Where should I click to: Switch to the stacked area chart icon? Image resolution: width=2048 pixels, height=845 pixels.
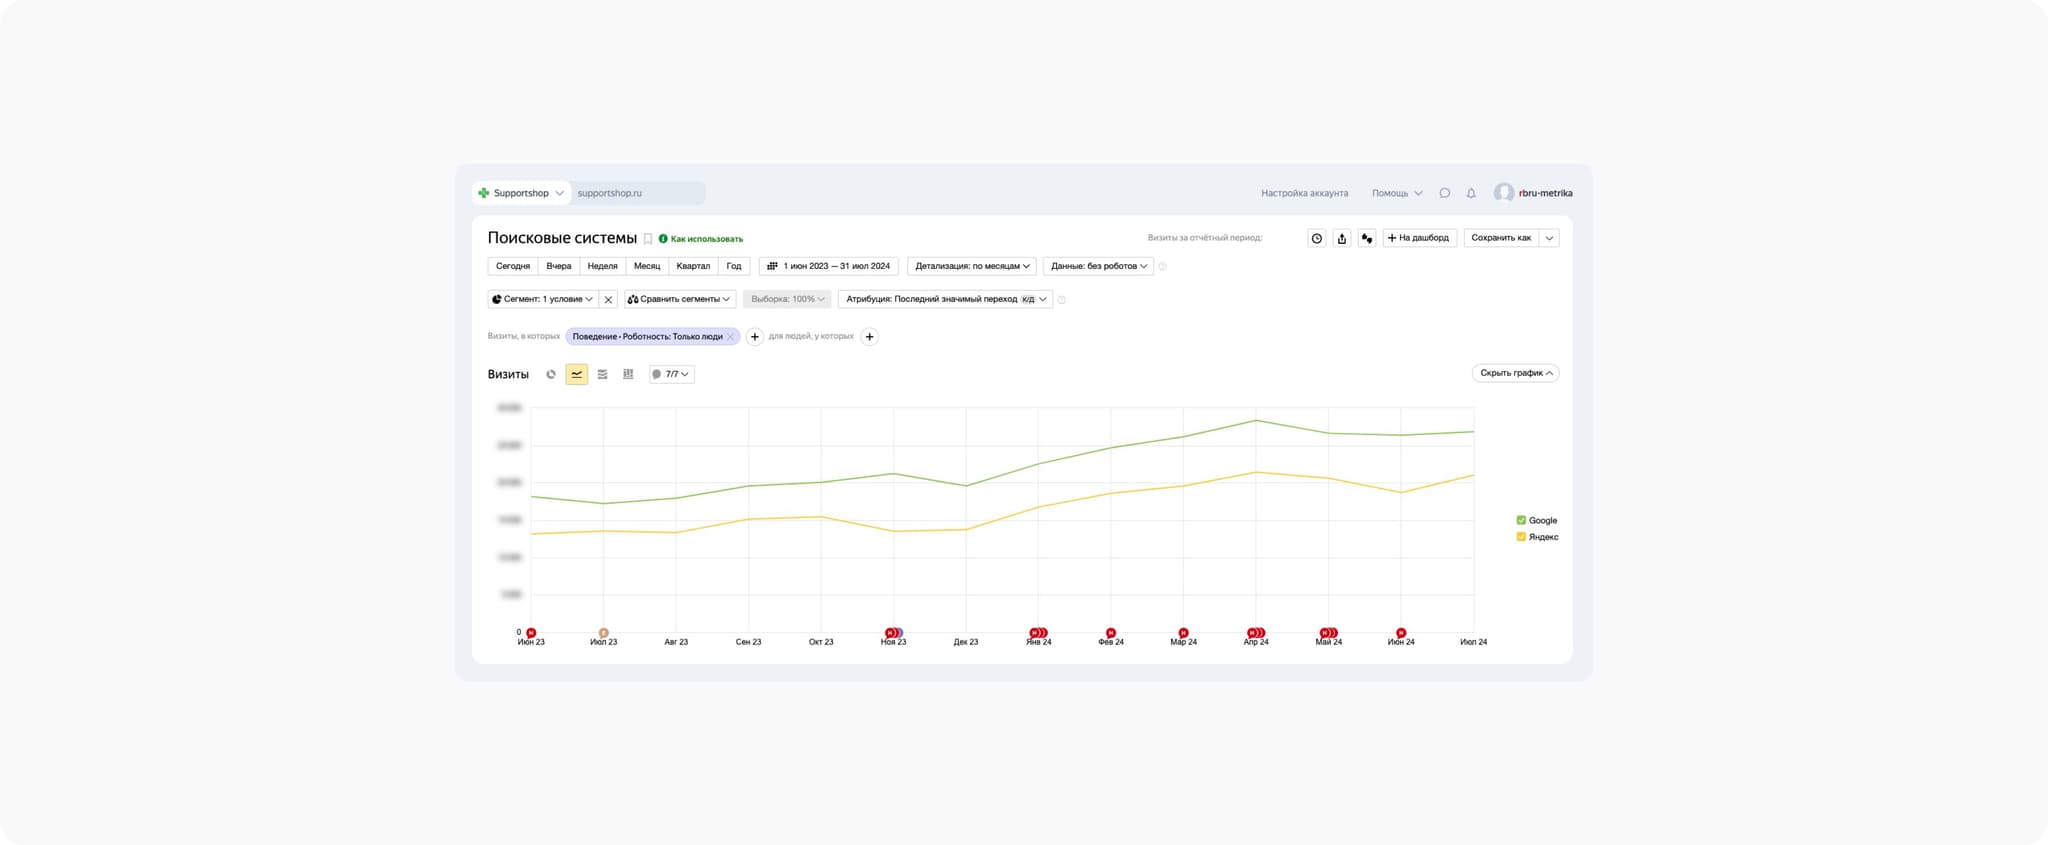[x=602, y=374]
